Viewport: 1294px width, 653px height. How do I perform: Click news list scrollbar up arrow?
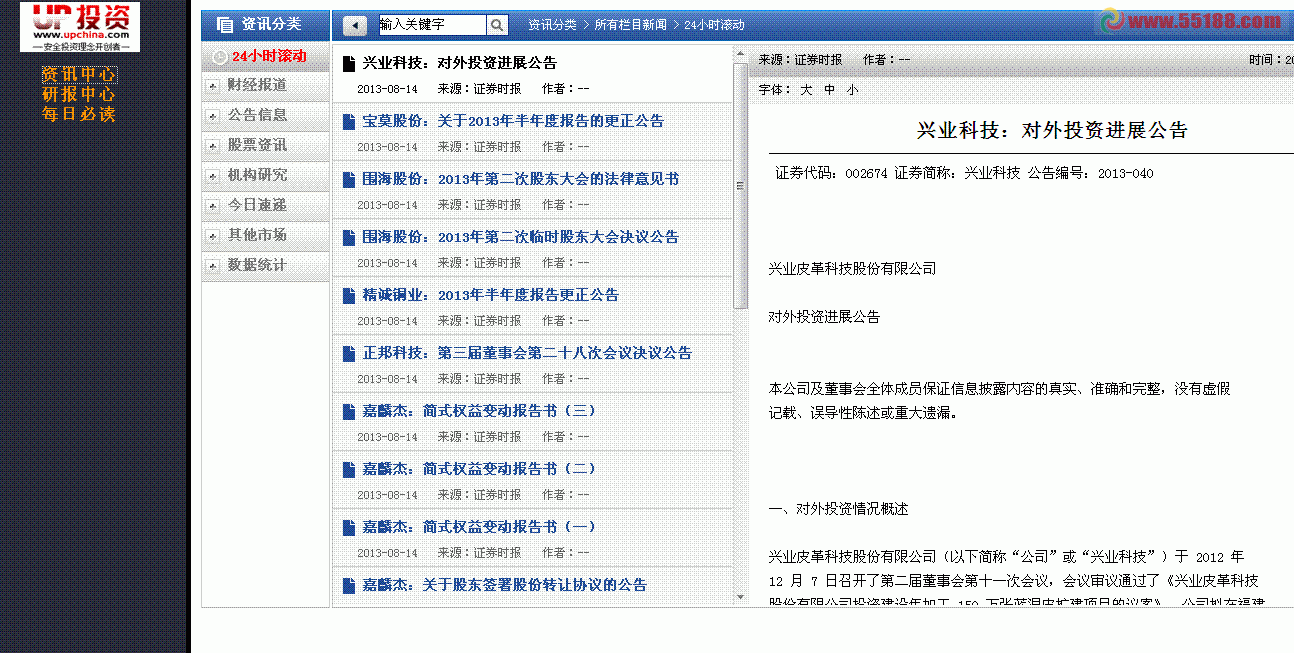(x=740, y=54)
